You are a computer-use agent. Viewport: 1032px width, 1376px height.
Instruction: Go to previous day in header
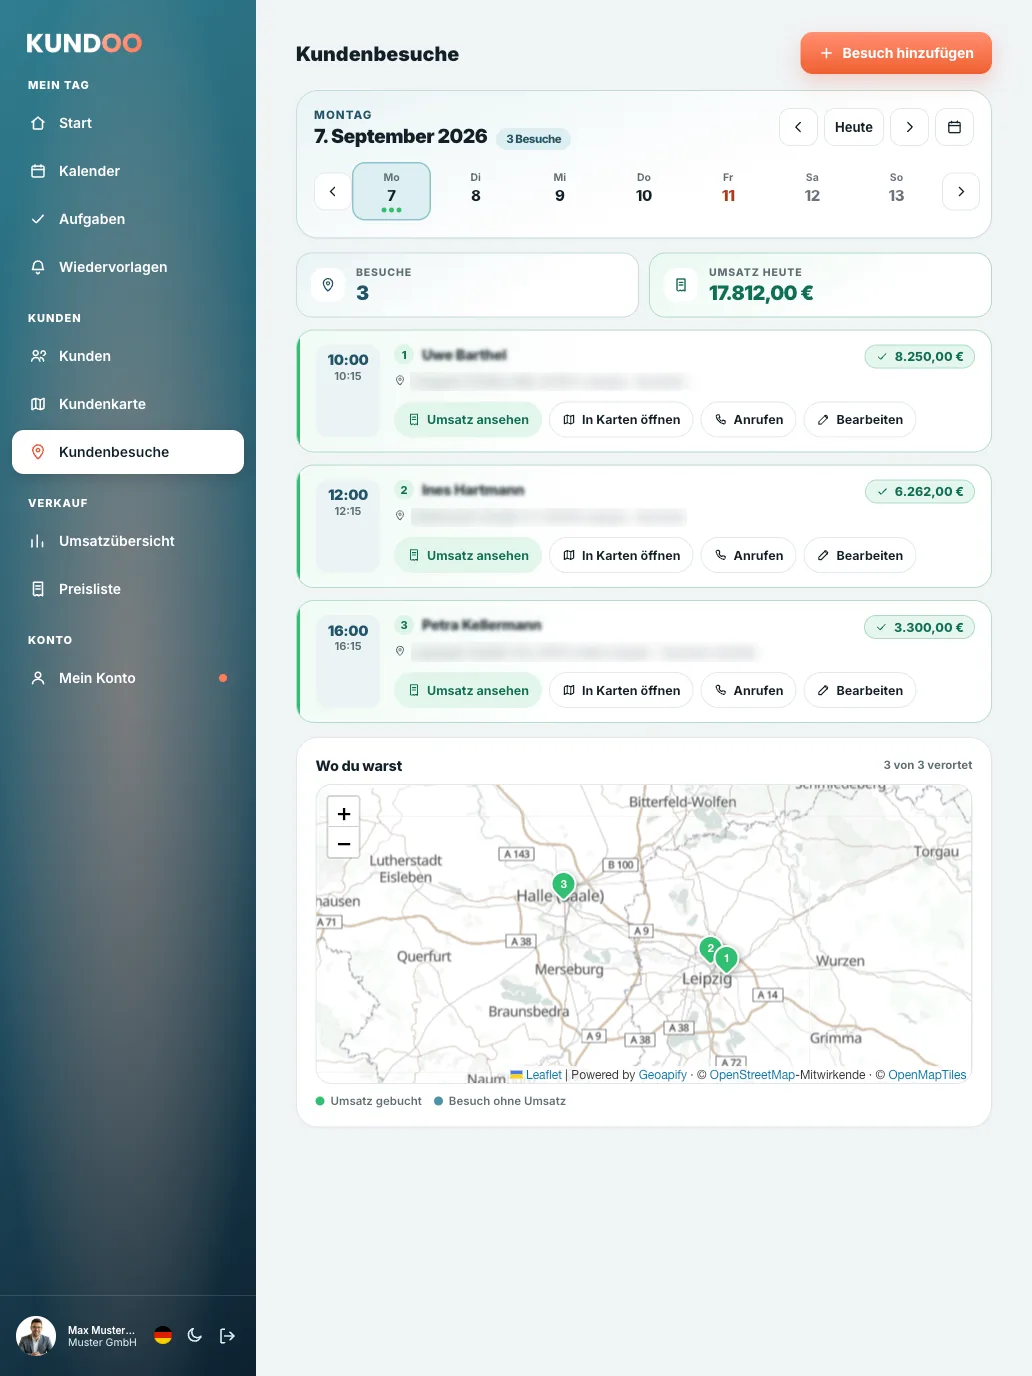coord(798,127)
